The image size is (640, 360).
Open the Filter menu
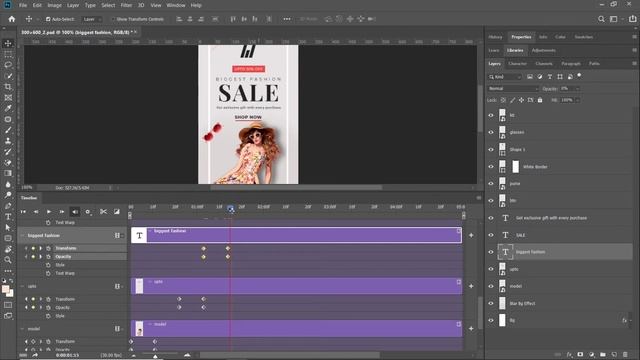coord(126,5)
